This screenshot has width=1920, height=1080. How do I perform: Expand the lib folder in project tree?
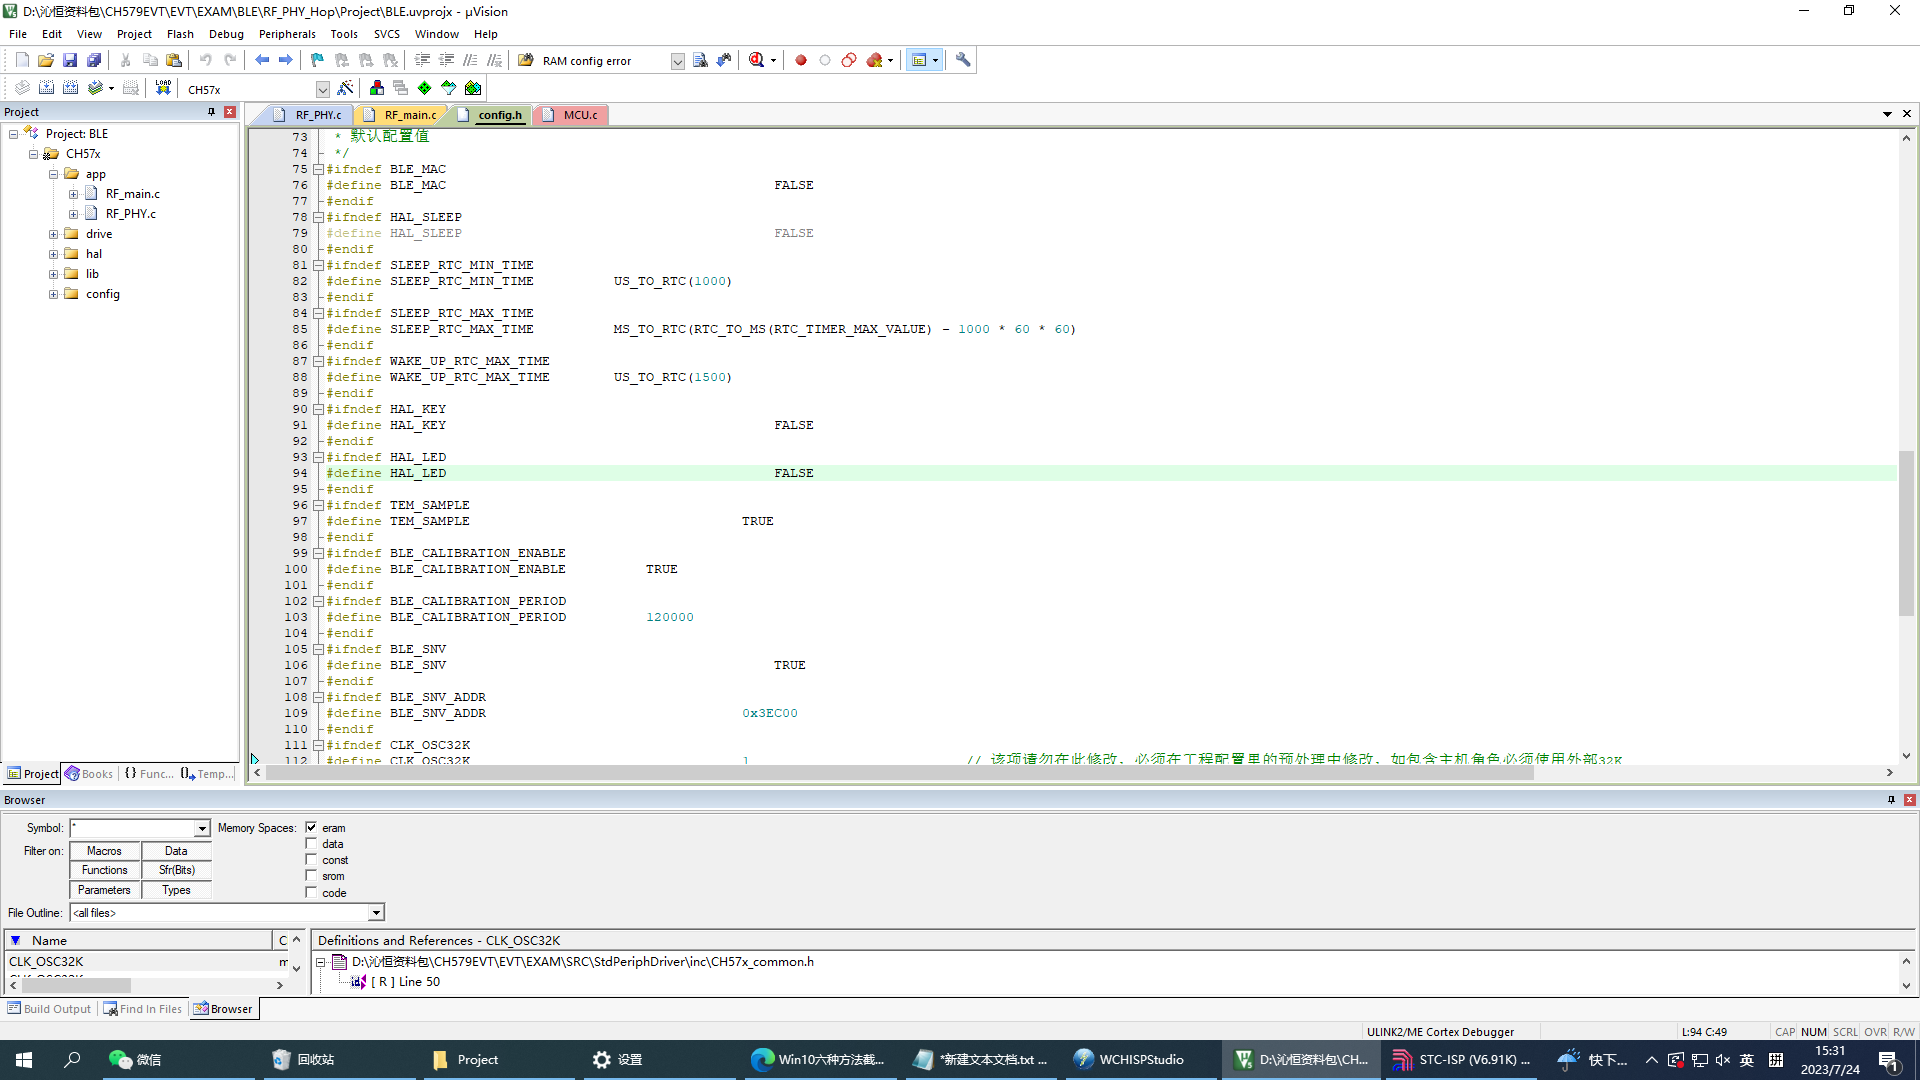[54, 274]
